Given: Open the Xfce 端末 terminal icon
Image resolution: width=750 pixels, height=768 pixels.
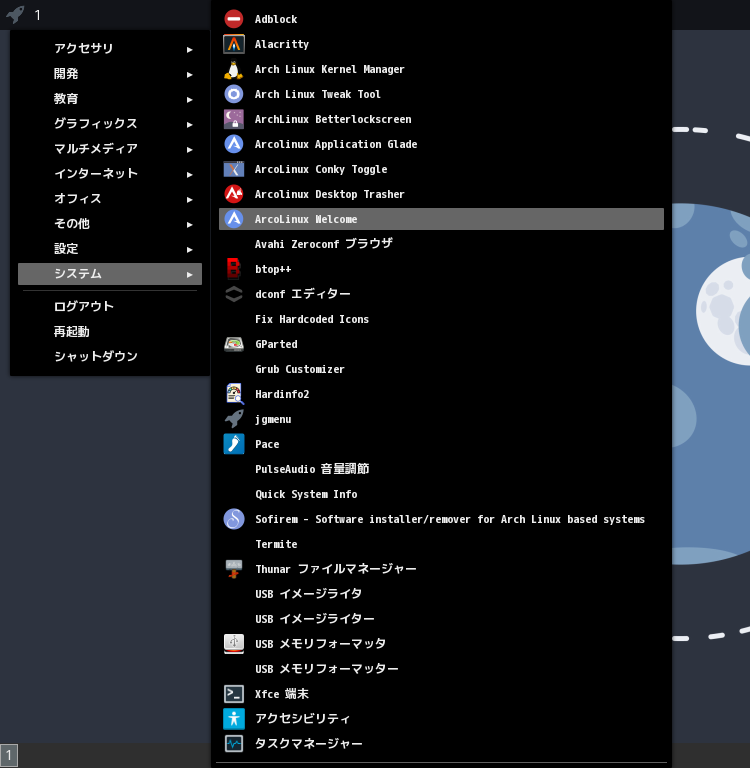Looking at the screenshot, I should [234, 694].
